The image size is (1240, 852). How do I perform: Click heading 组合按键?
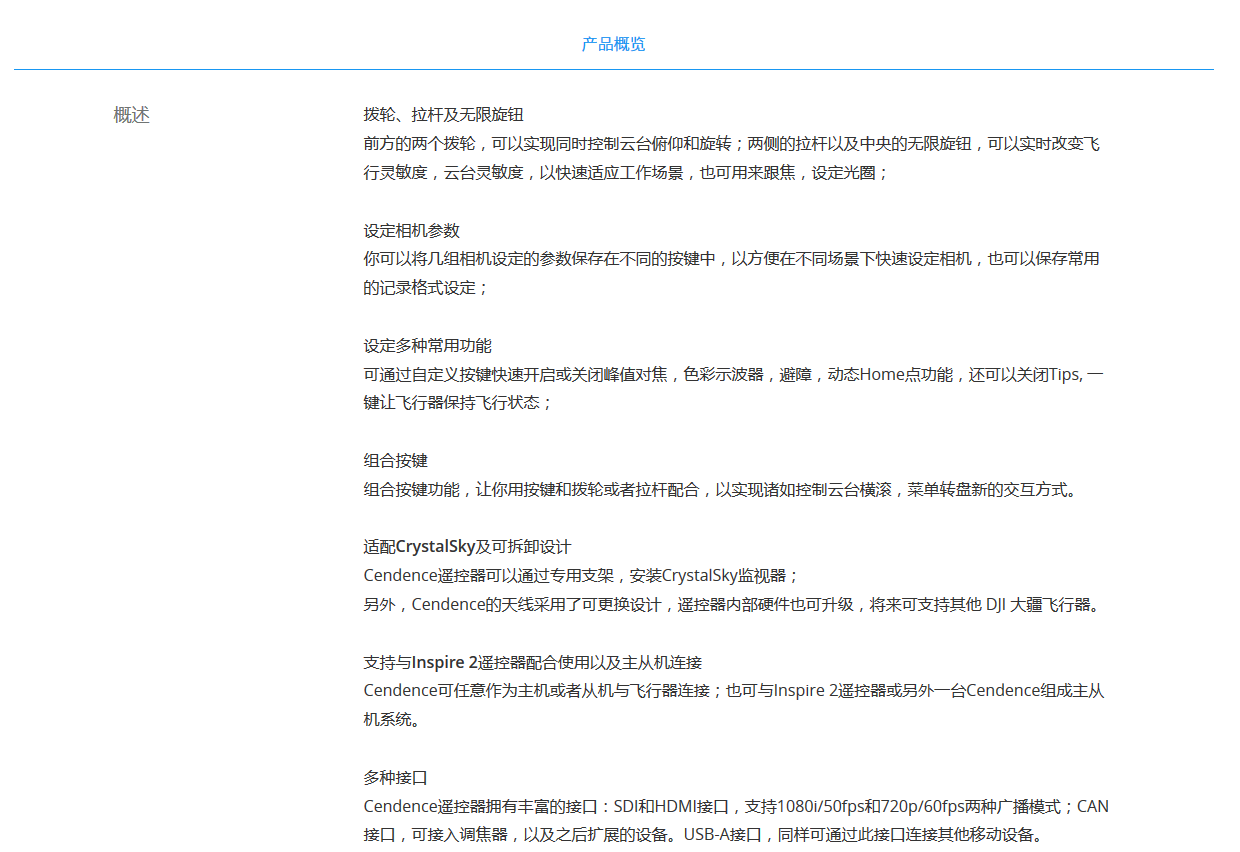coord(395,461)
